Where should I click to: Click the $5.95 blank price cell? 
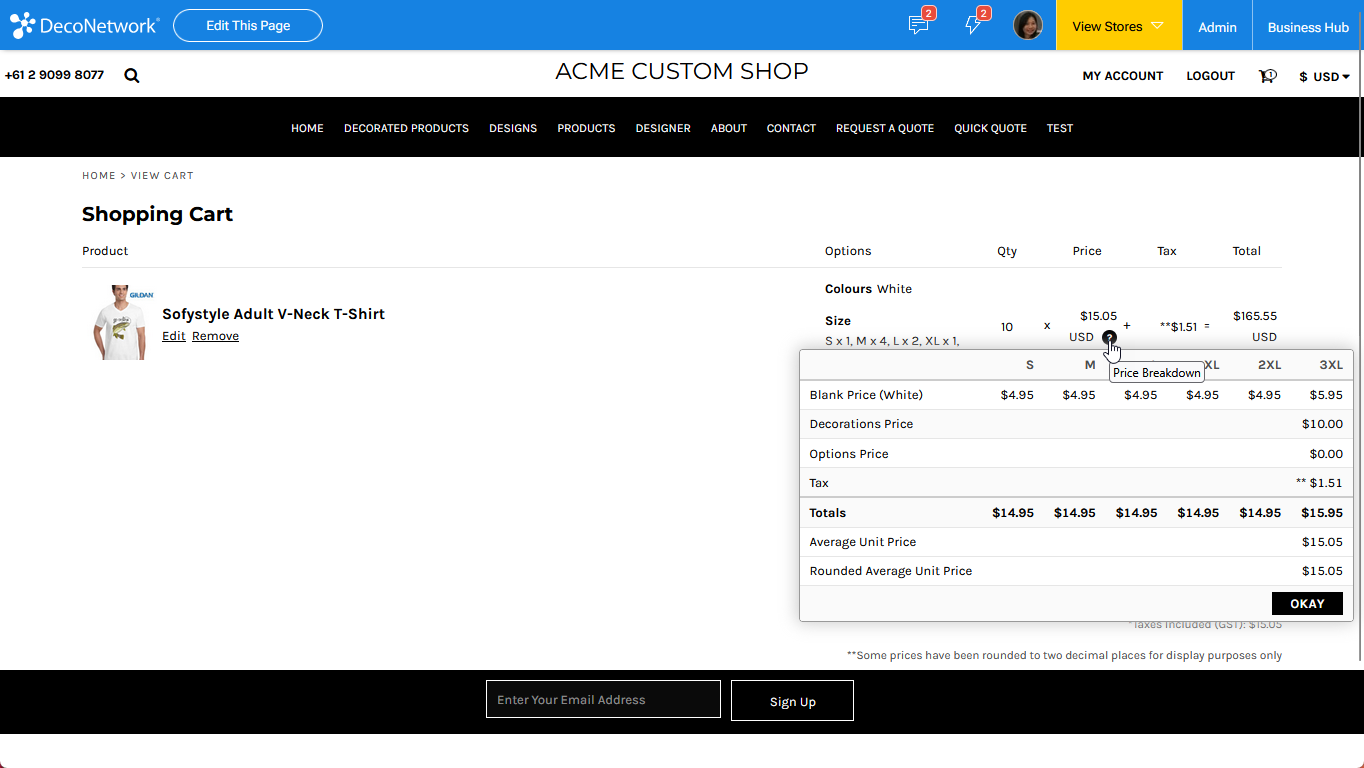1326,395
